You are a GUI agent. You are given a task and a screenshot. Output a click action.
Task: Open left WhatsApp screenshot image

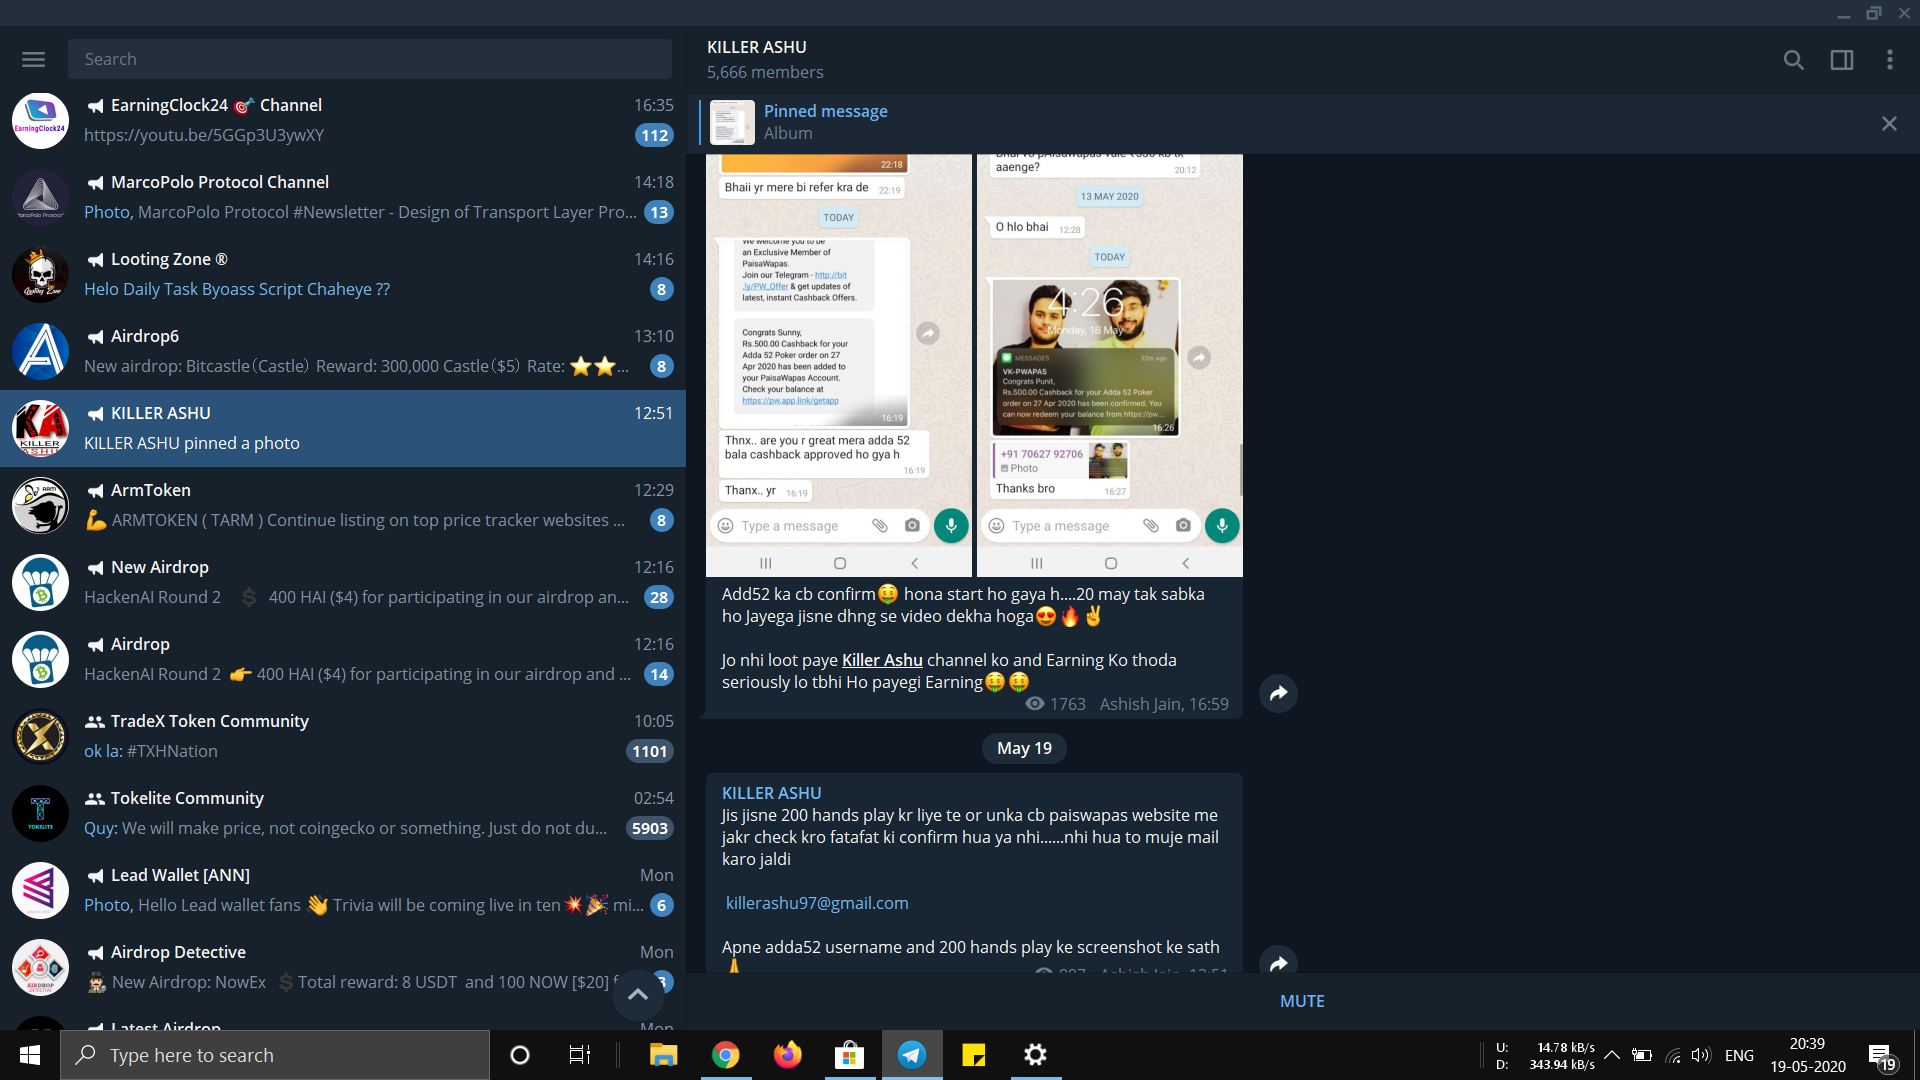(x=839, y=365)
